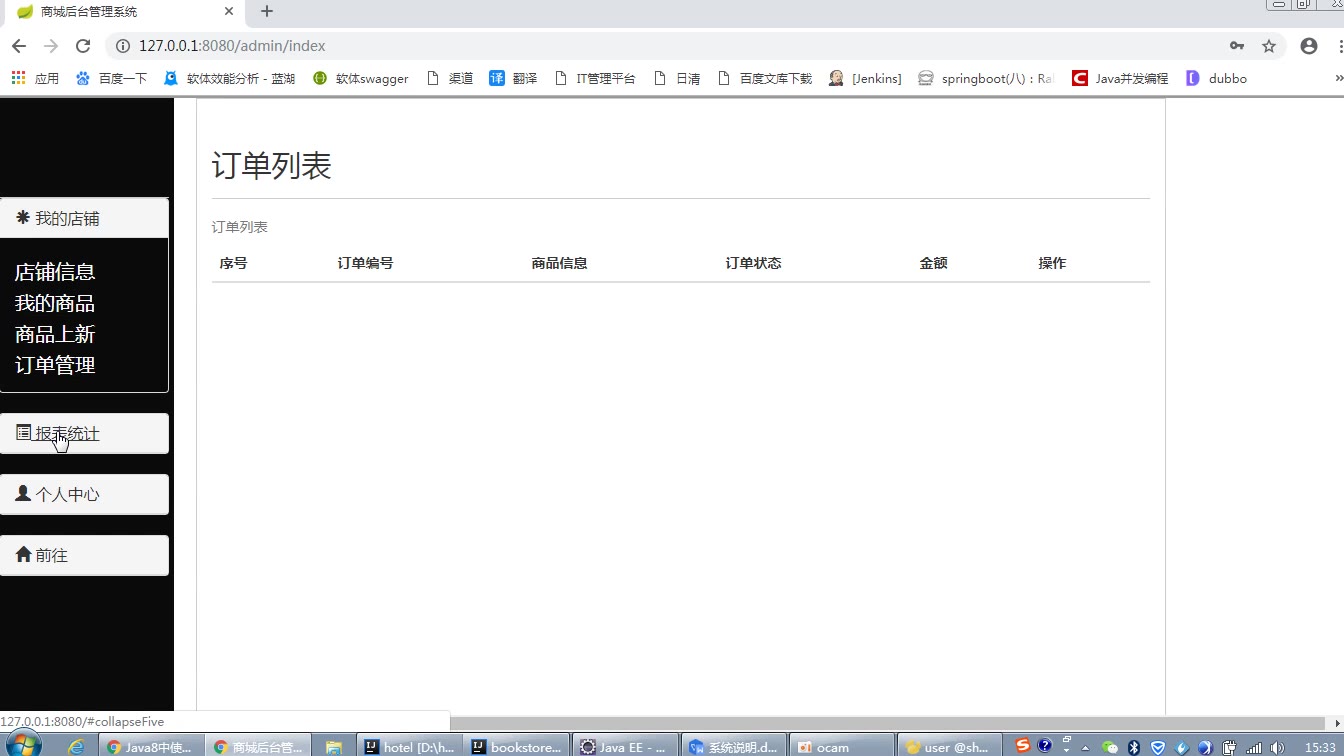
Task: Open the 百度一下 bookmark
Action: 111,78
